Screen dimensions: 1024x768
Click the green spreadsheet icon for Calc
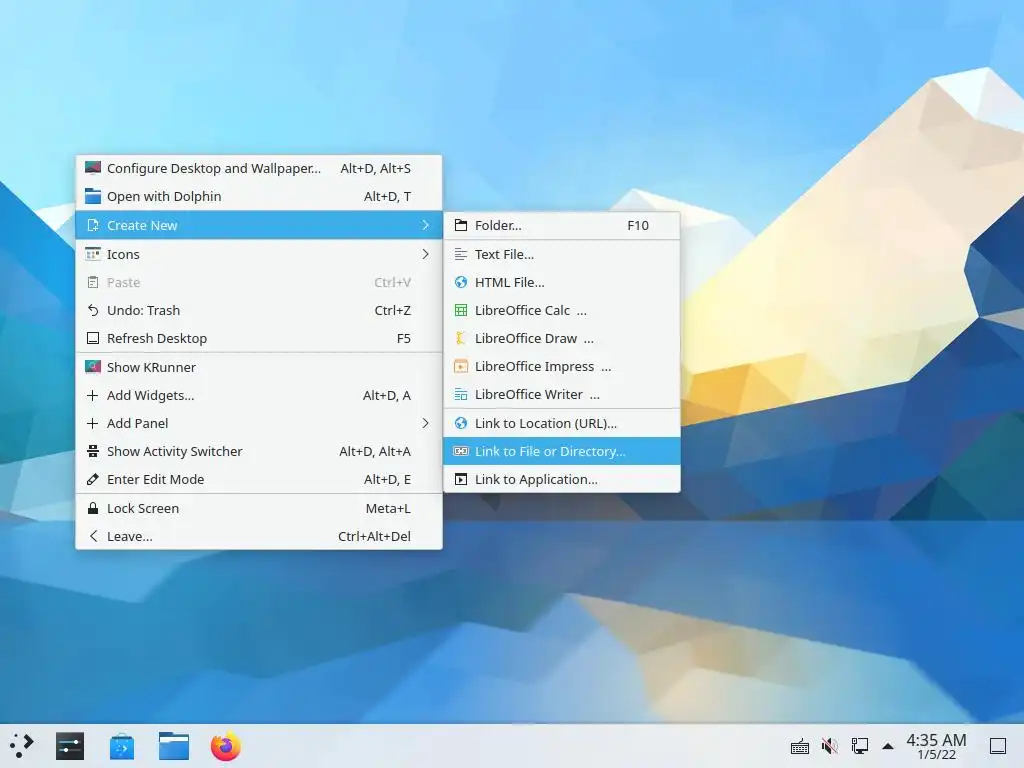pyautogui.click(x=460, y=310)
